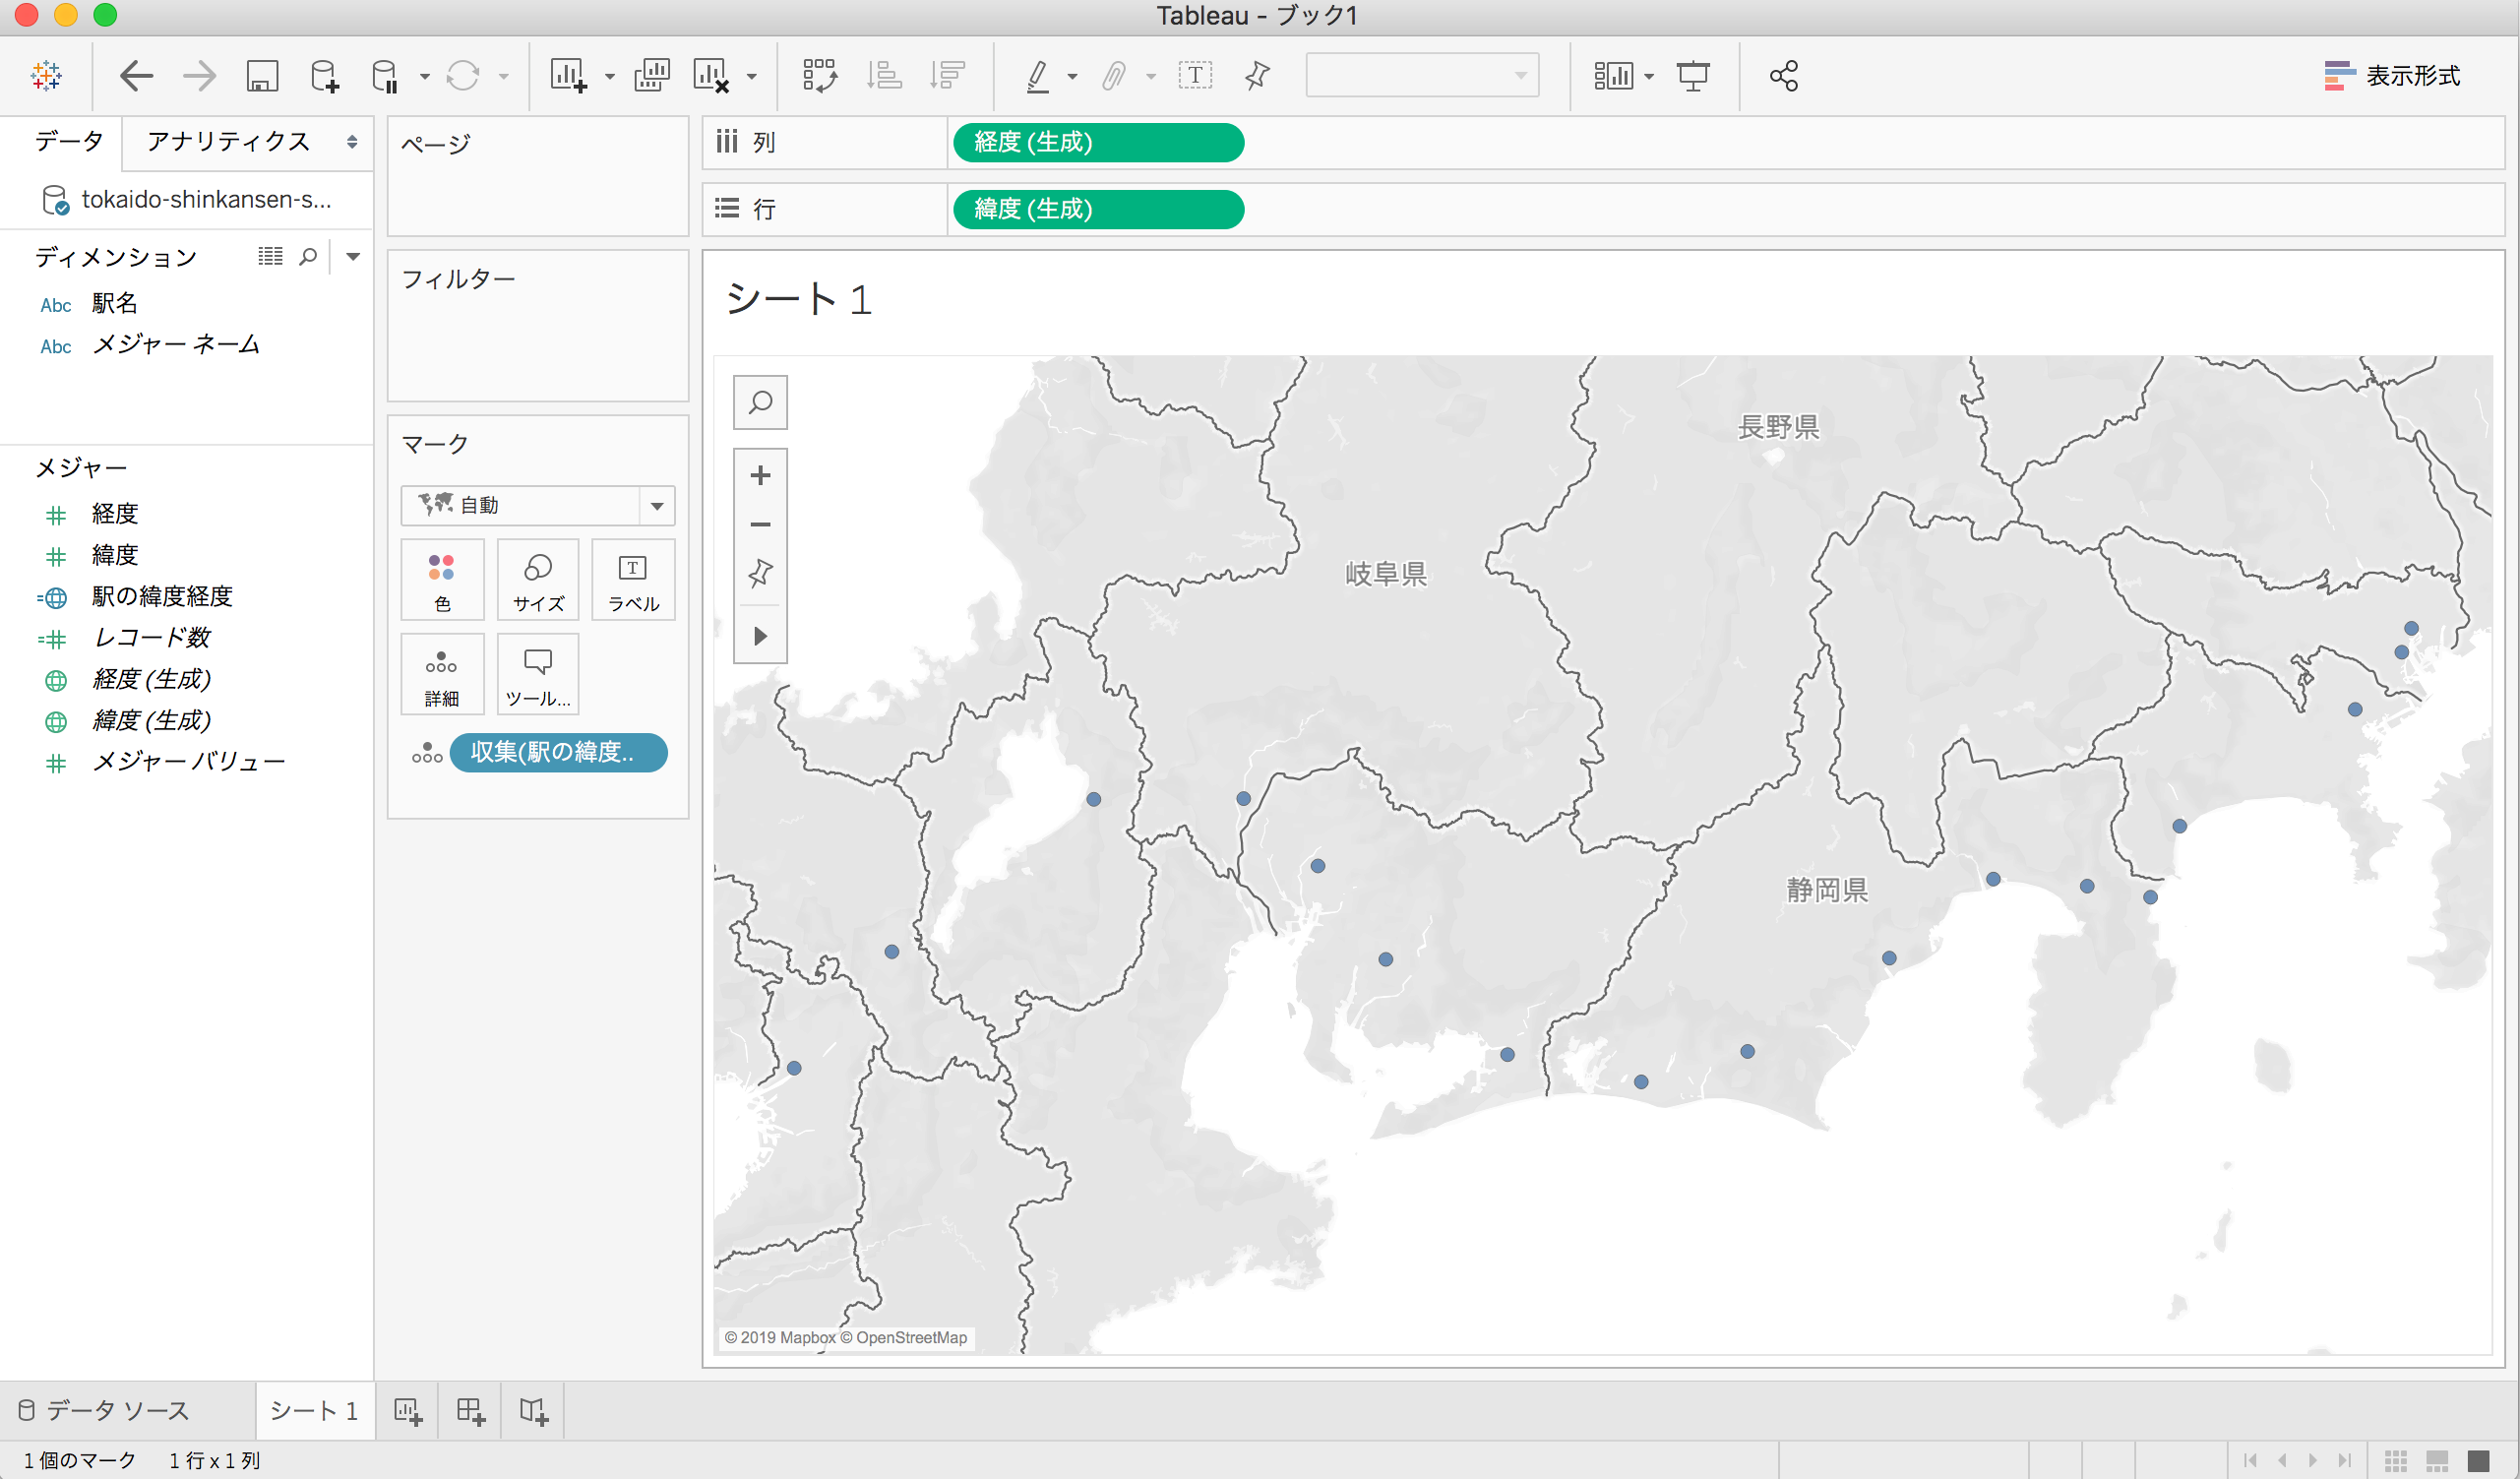The height and width of the screenshot is (1479, 2520).
Task: Swap rows and columns axes
Action: (820, 75)
